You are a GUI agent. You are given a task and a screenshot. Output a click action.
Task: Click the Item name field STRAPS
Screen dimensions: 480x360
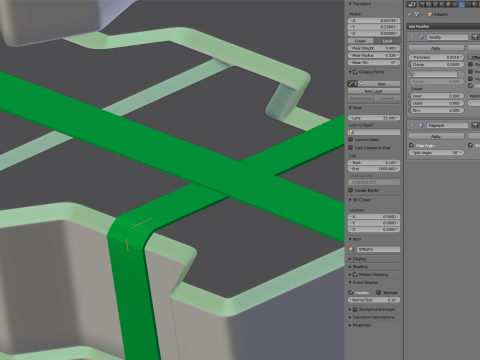(378, 249)
